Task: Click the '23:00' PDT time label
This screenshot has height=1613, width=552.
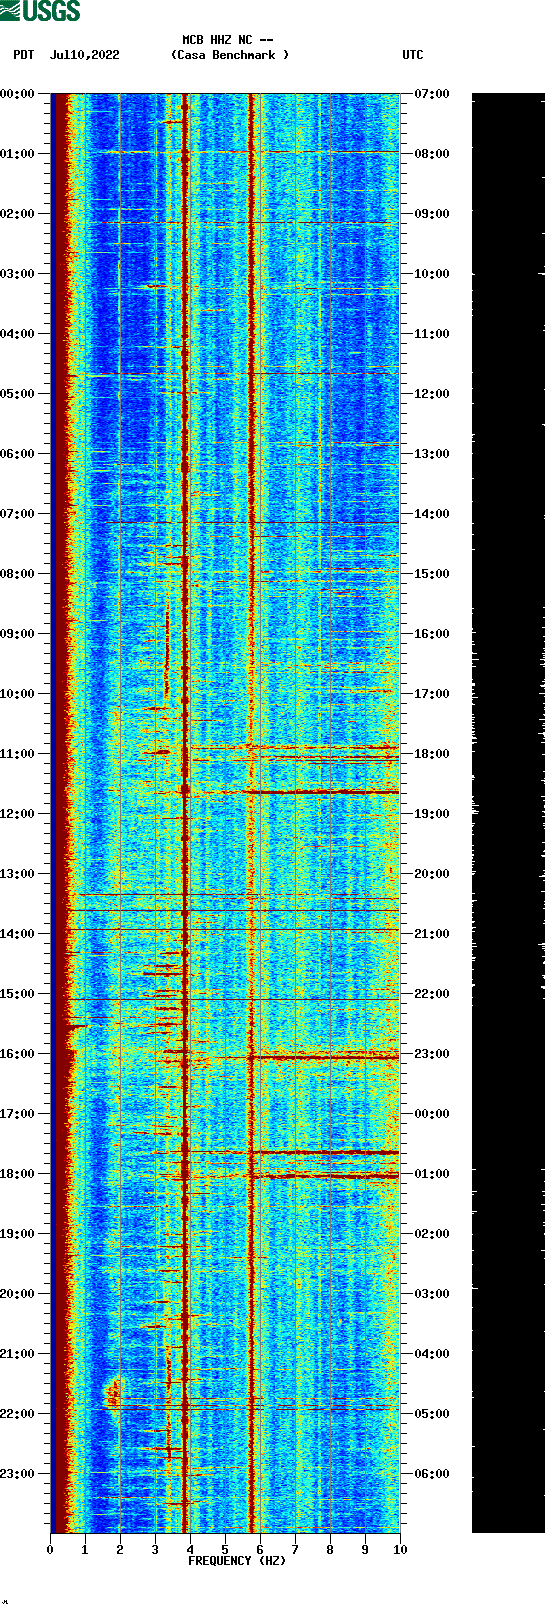Action: tap(18, 1474)
